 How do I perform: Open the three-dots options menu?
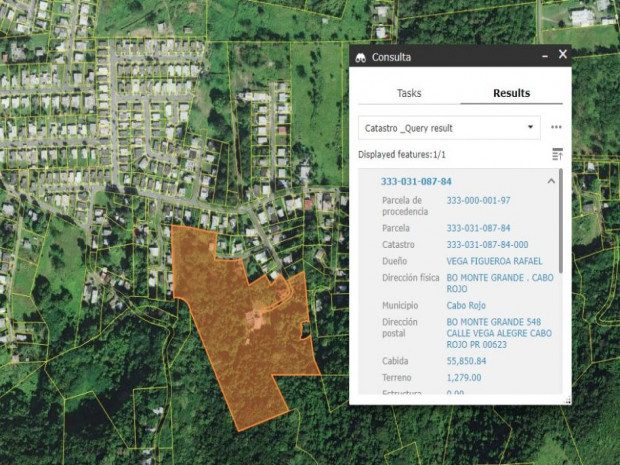[556, 127]
